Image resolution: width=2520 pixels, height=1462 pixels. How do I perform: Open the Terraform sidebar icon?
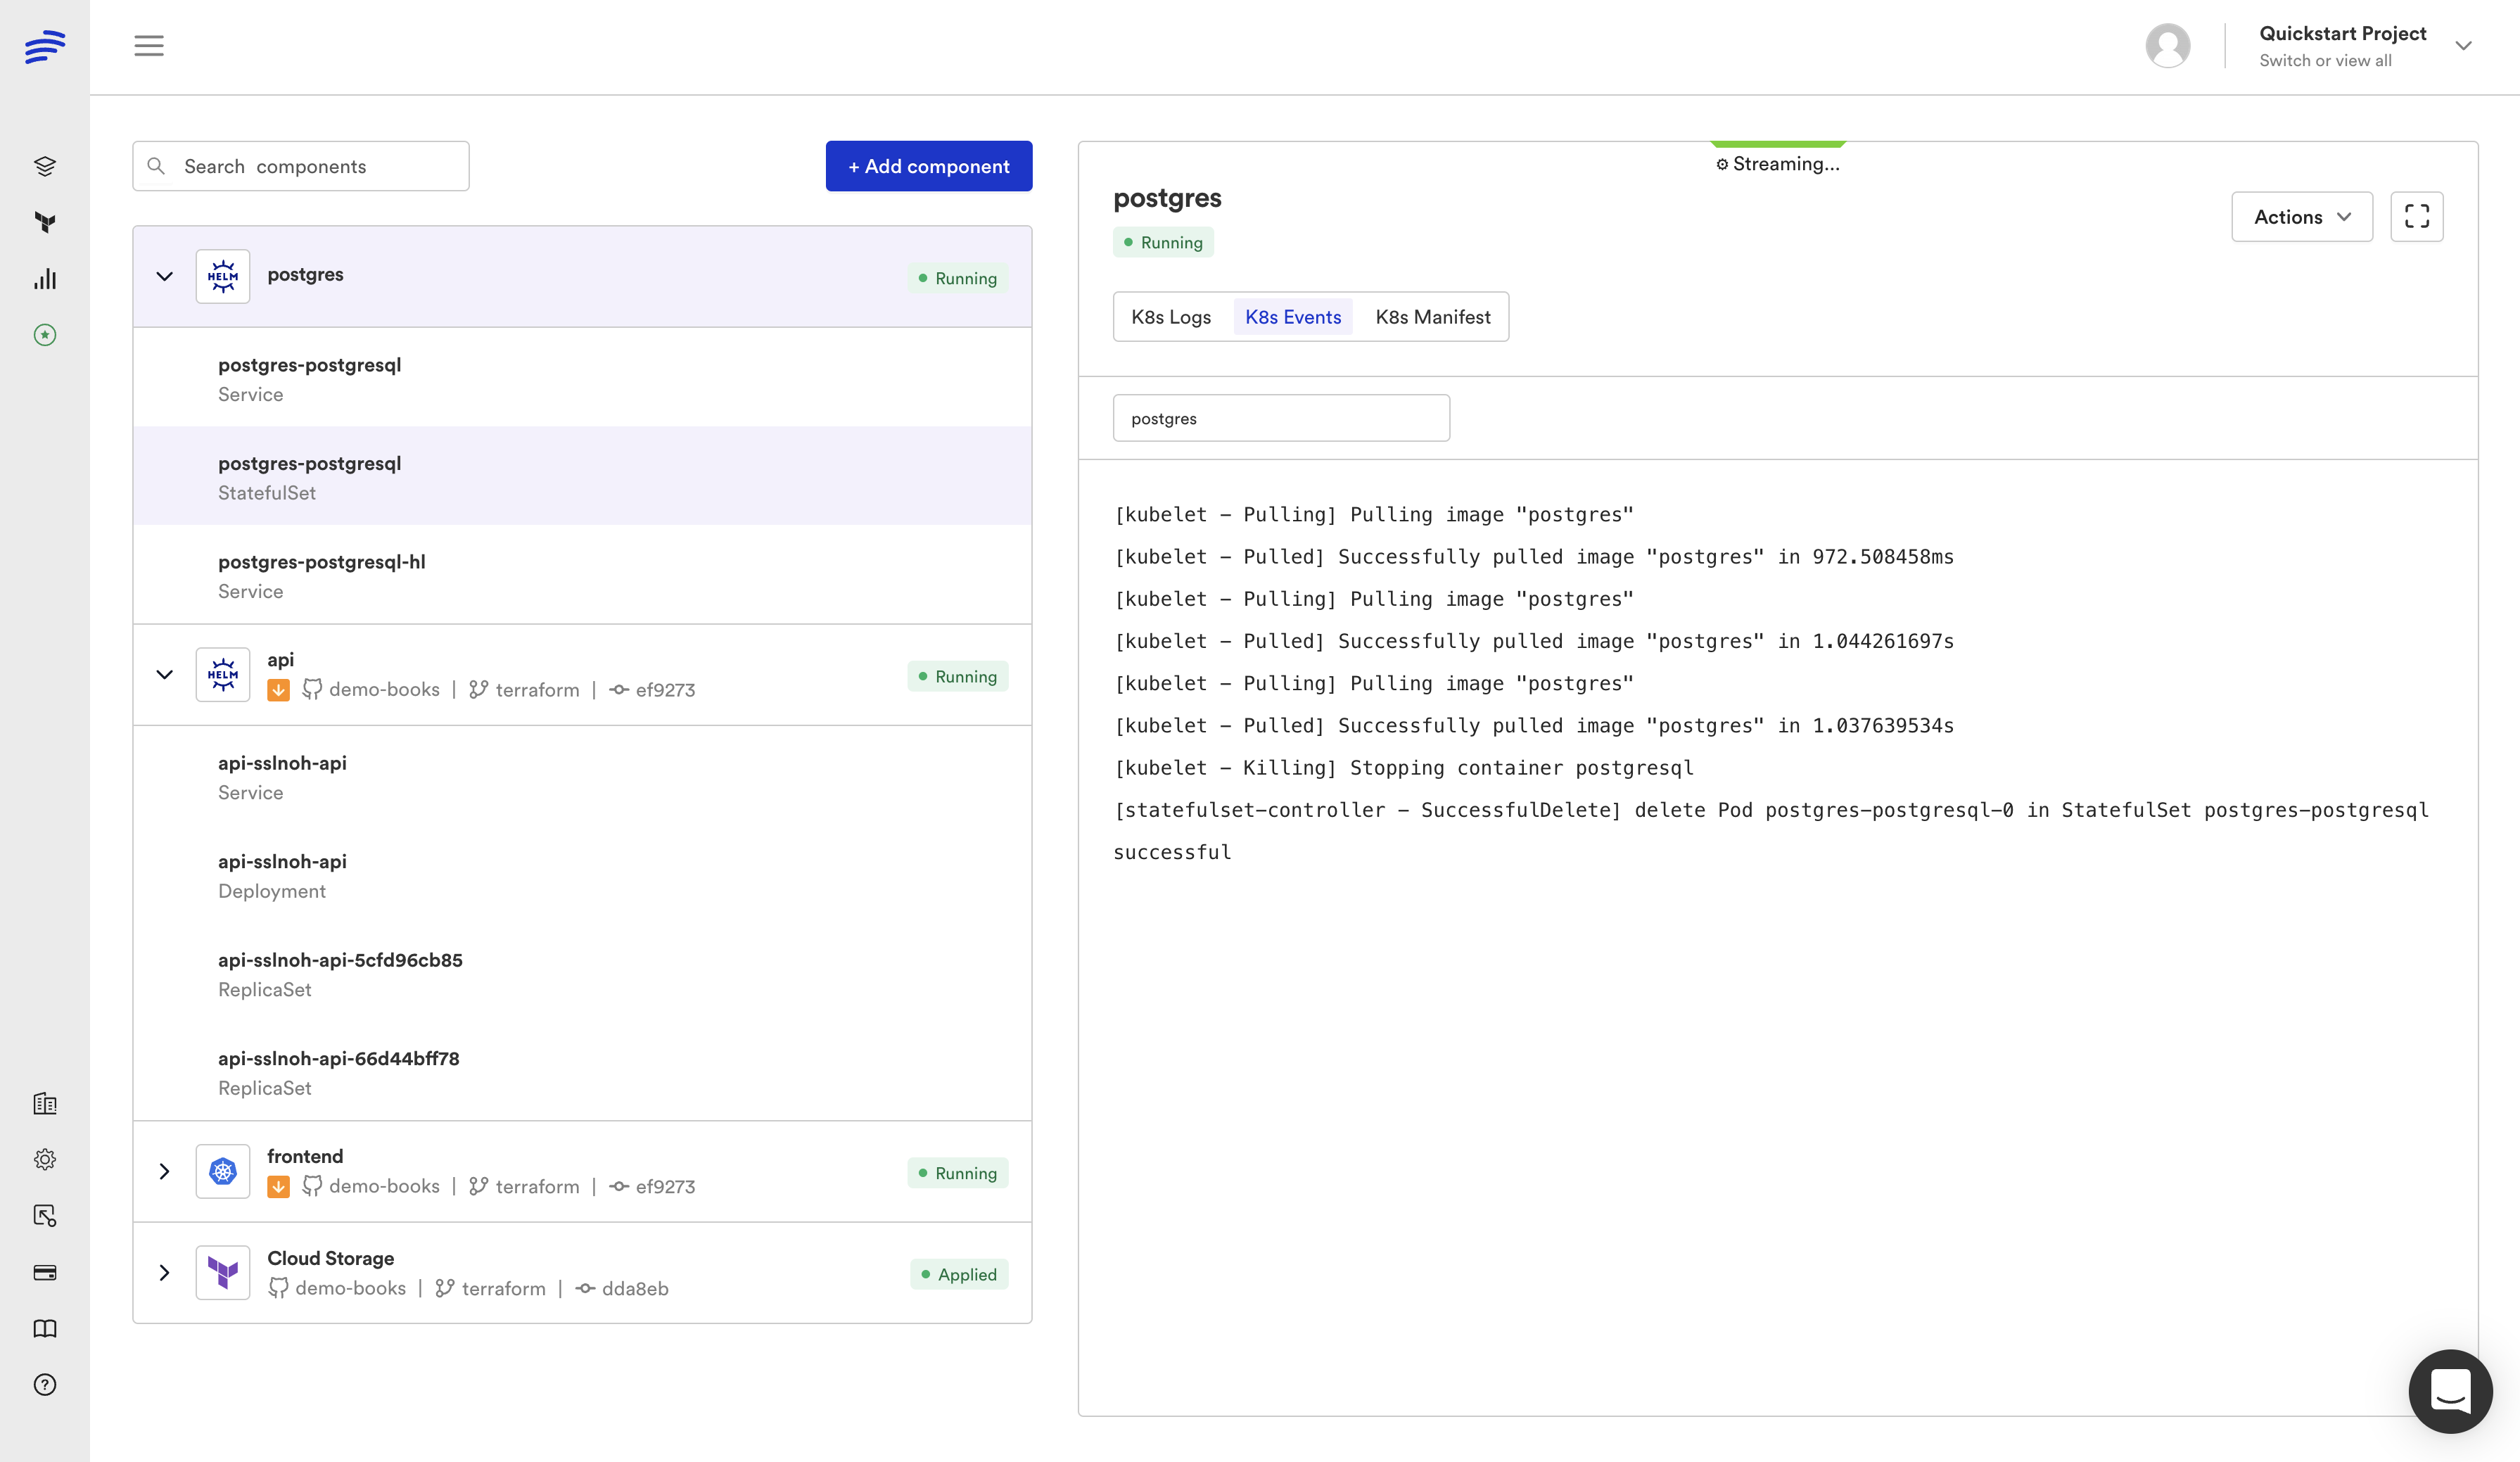[45, 222]
